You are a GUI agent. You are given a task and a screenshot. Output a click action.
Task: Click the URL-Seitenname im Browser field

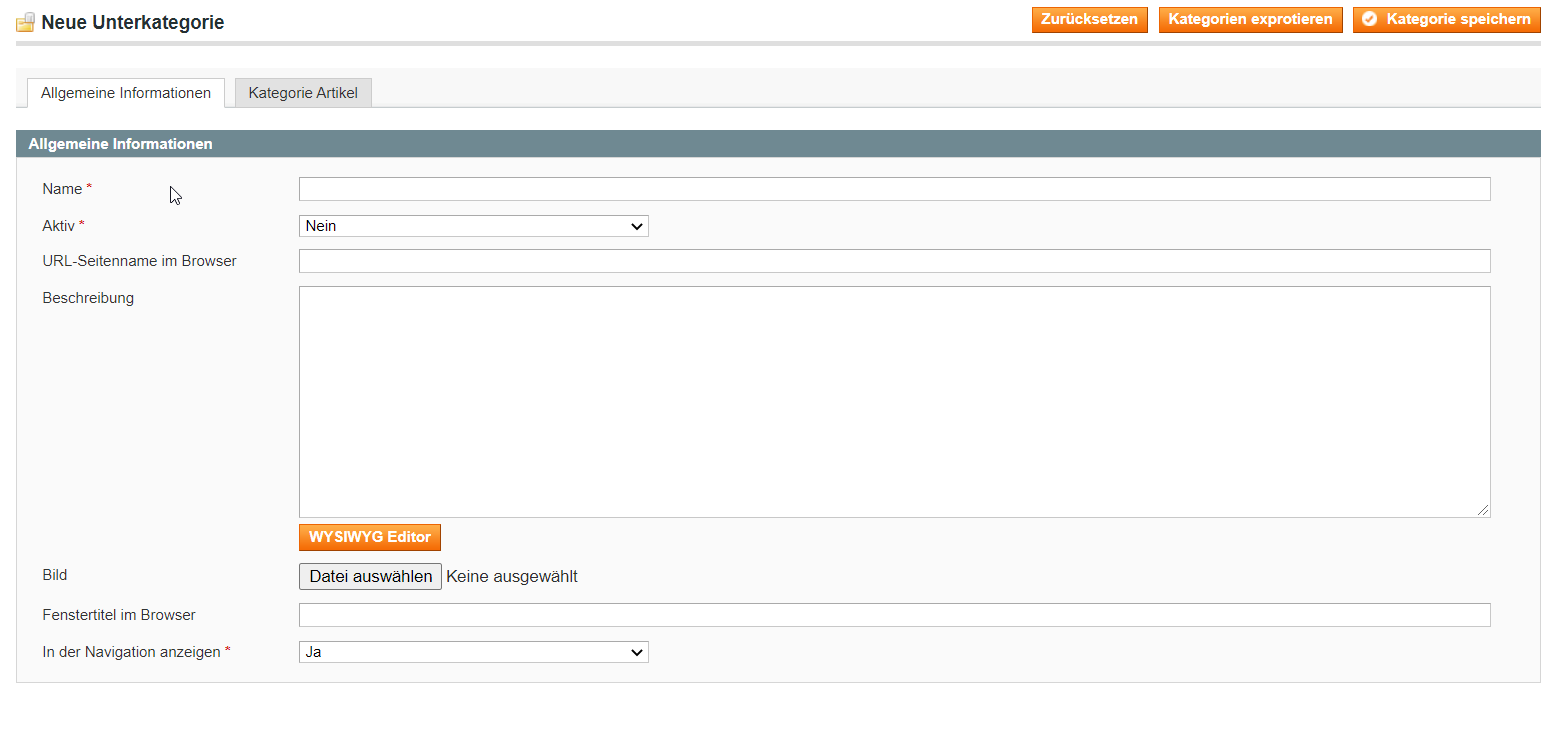point(894,261)
